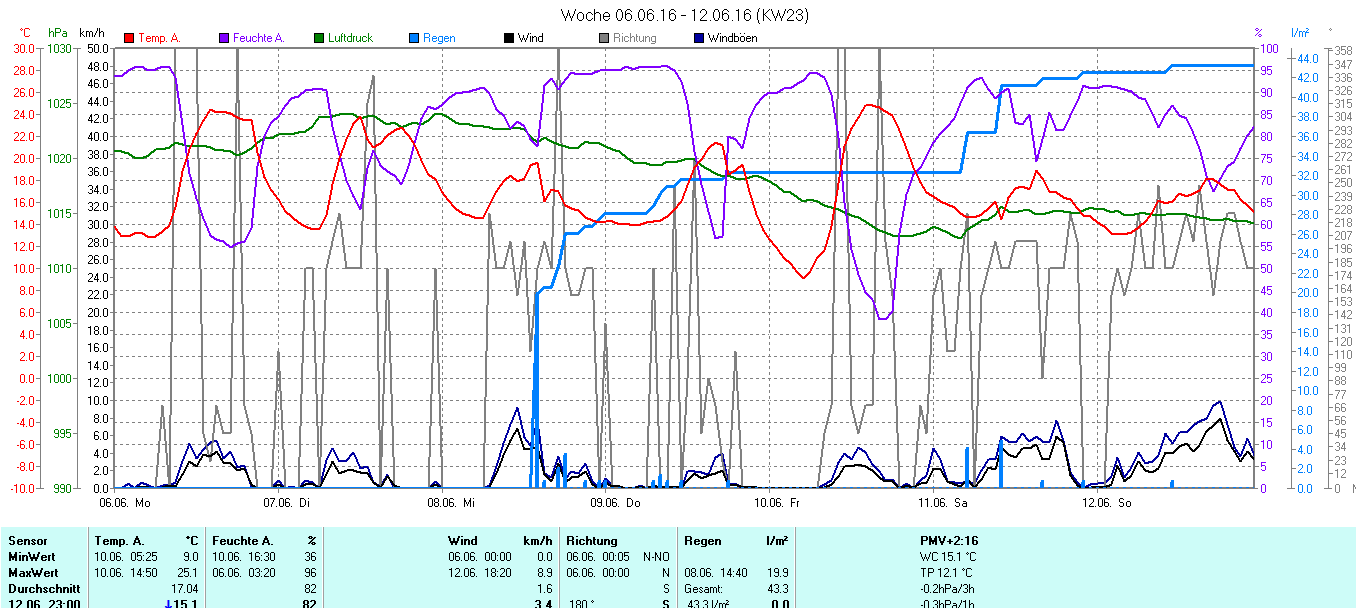The width and height of the screenshot is (1356, 608).
Task: Click the chart title Woche 06.06.16 - 12.06.16
Action: pos(684,15)
